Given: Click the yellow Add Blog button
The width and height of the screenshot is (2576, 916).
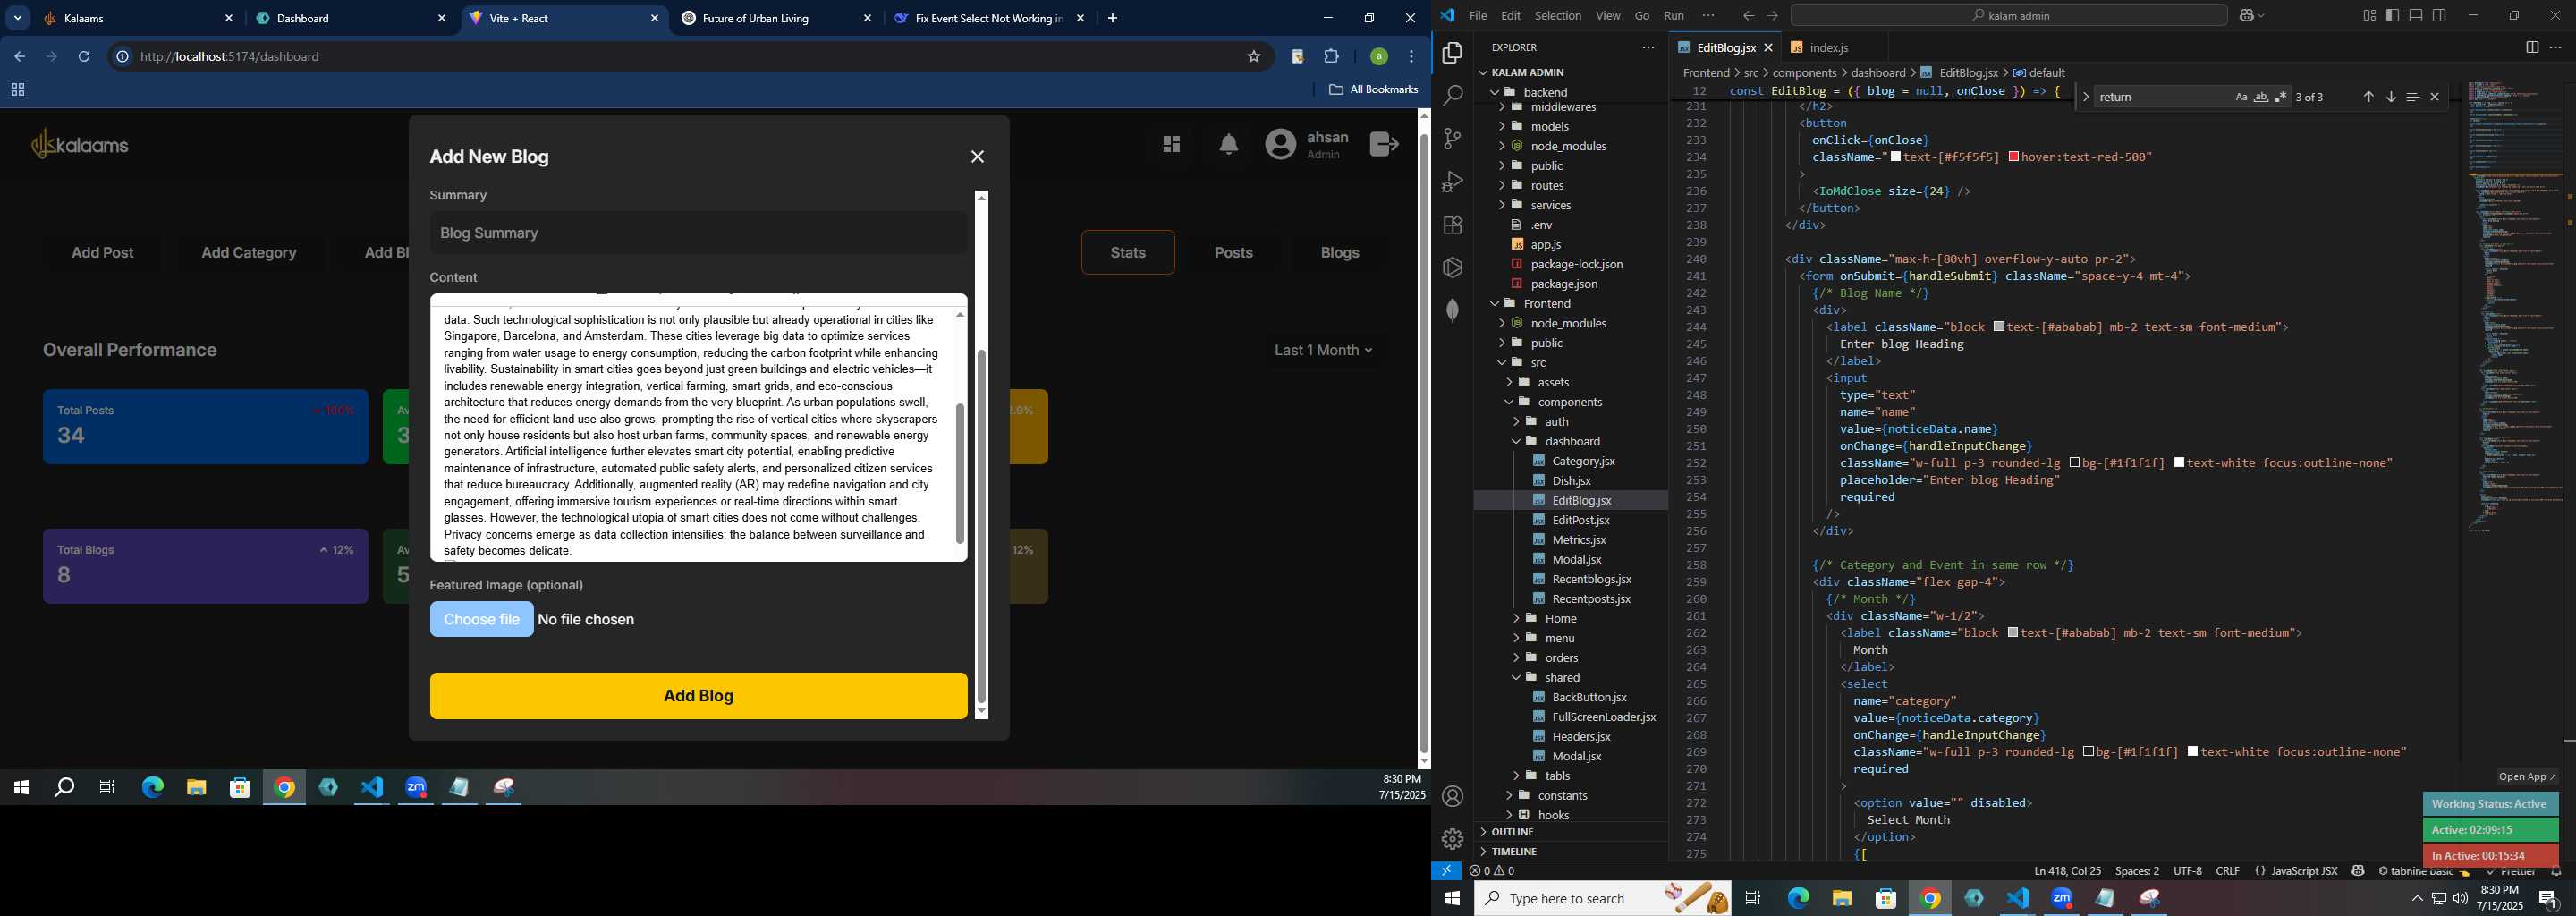Looking at the screenshot, I should (x=698, y=696).
